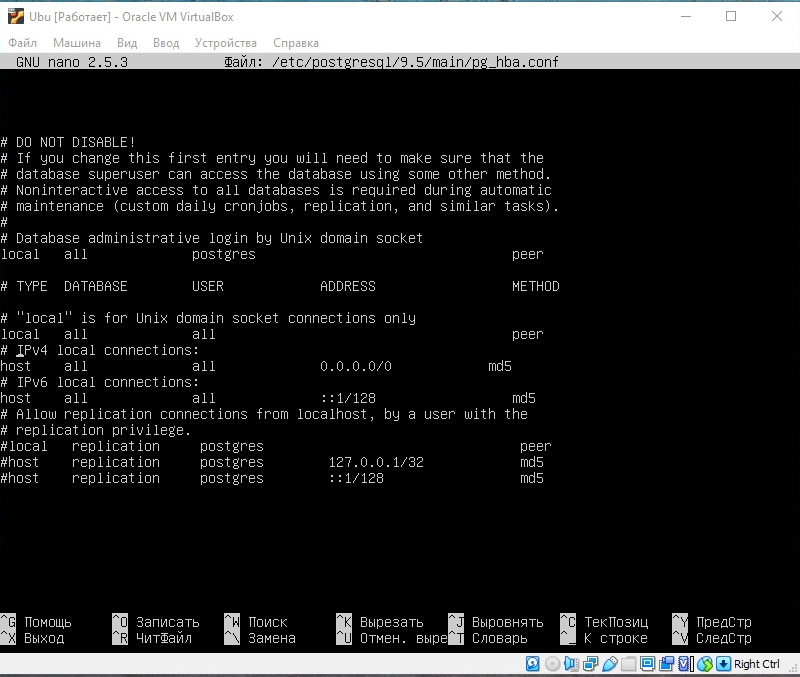Click the ^C ТекПозиц shortcut in nano

tap(604, 622)
